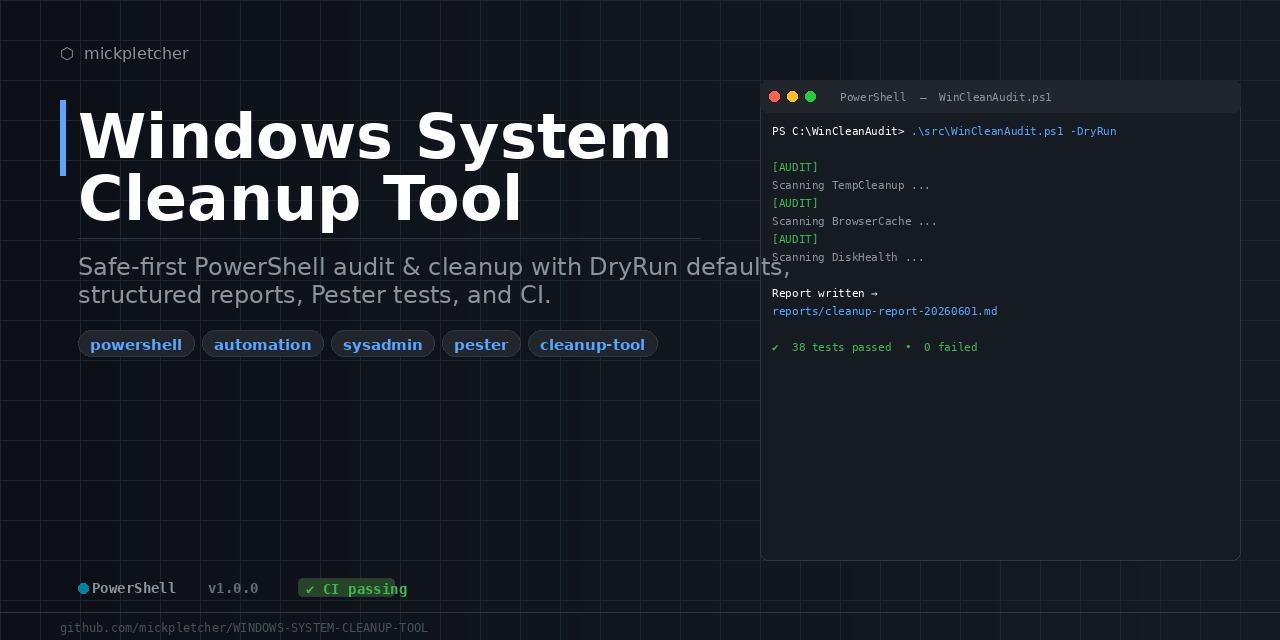1280x640 pixels.
Task: Click the 38 tests passed result line
Action: tap(875, 347)
